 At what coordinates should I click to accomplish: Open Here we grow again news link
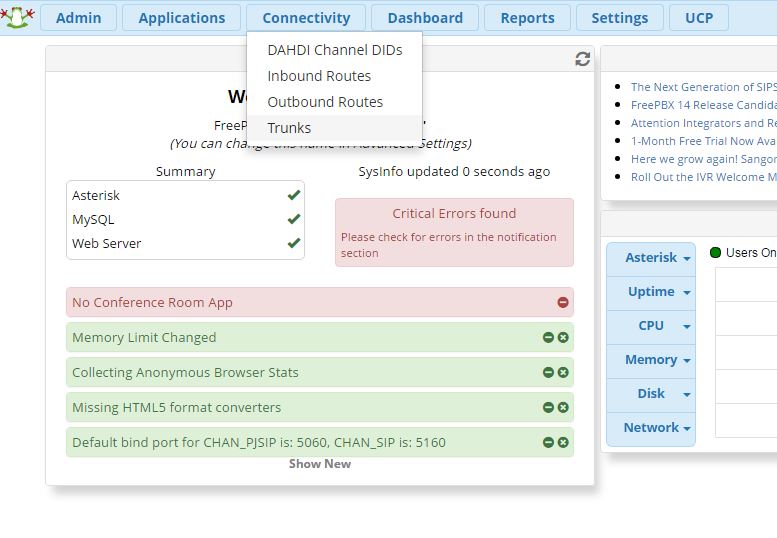pos(704,159)
